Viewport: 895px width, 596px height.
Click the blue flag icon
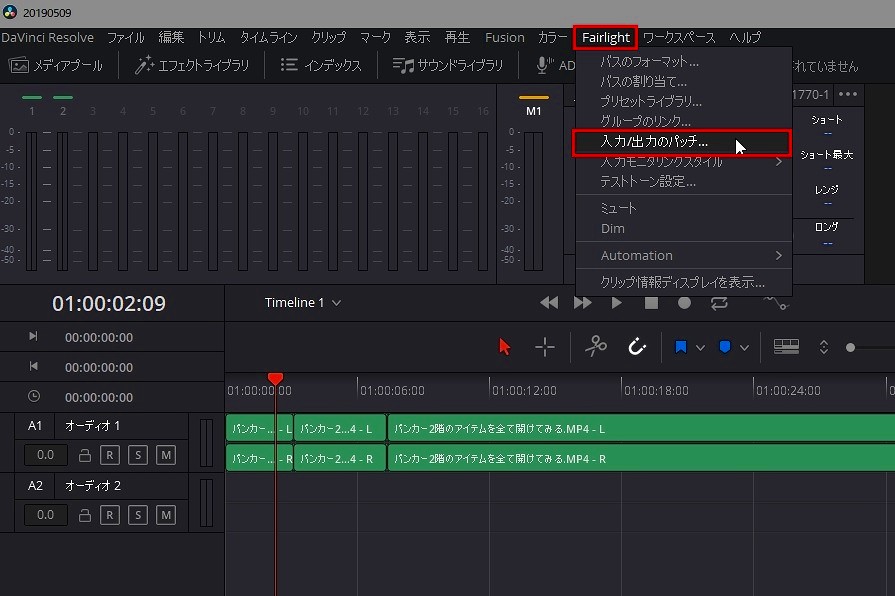681,347
